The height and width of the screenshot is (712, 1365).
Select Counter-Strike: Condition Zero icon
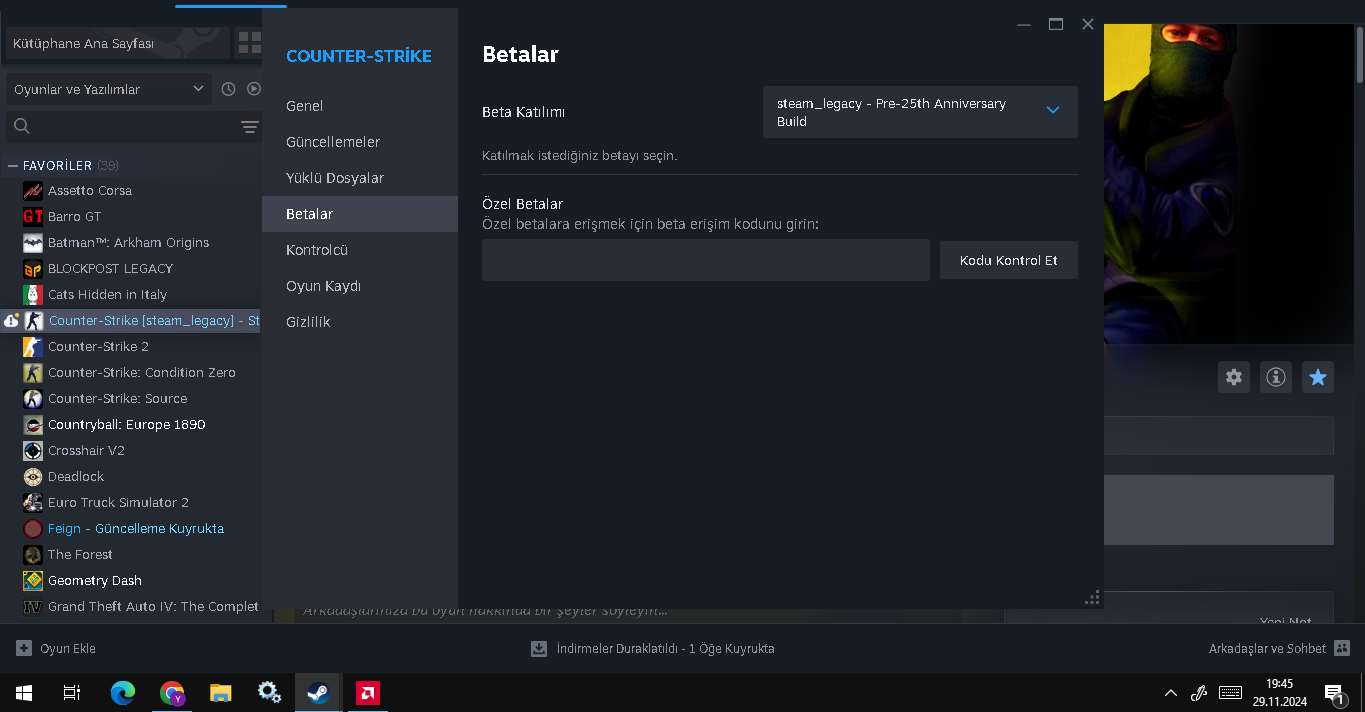coord(33,372)
